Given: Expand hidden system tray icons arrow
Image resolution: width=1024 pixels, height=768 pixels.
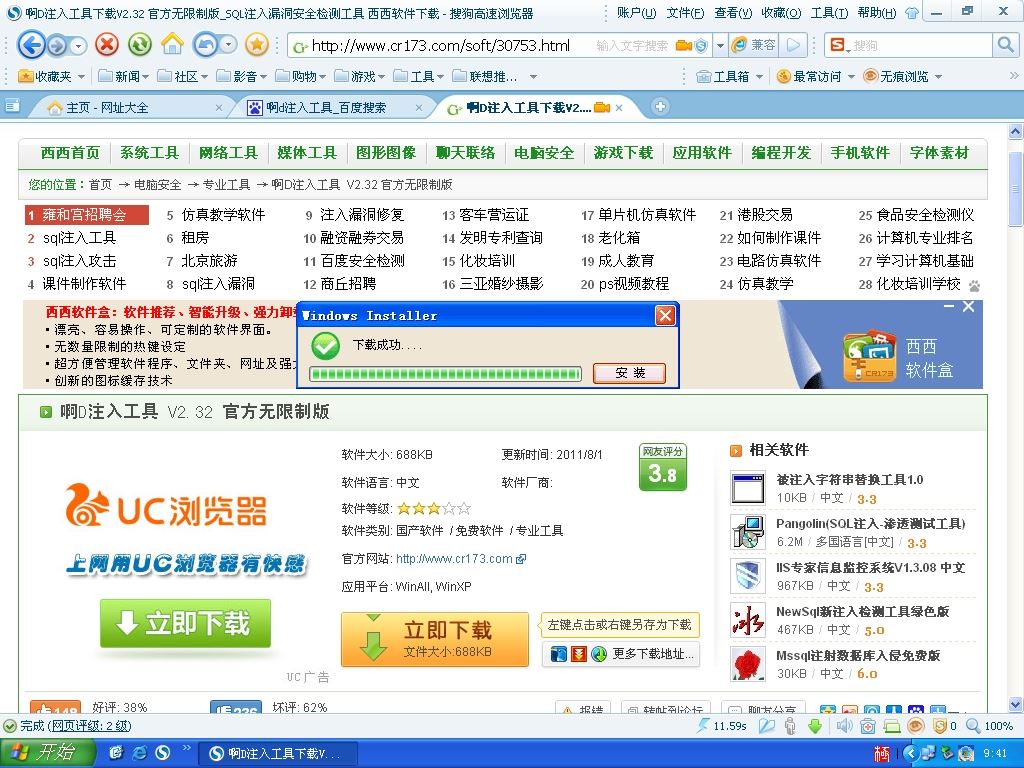Looking at the screenshot, I should 912,754.
